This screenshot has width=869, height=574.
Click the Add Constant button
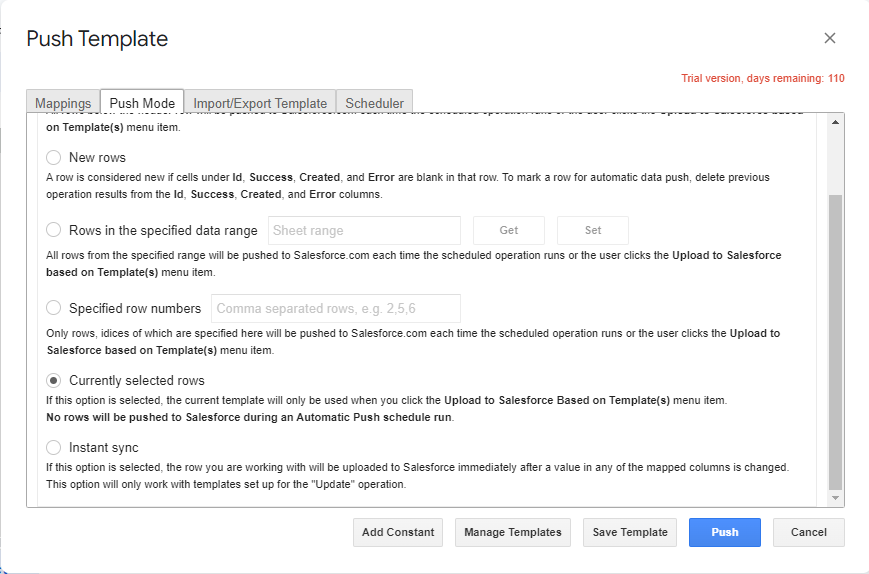click(x=398, y=532)
